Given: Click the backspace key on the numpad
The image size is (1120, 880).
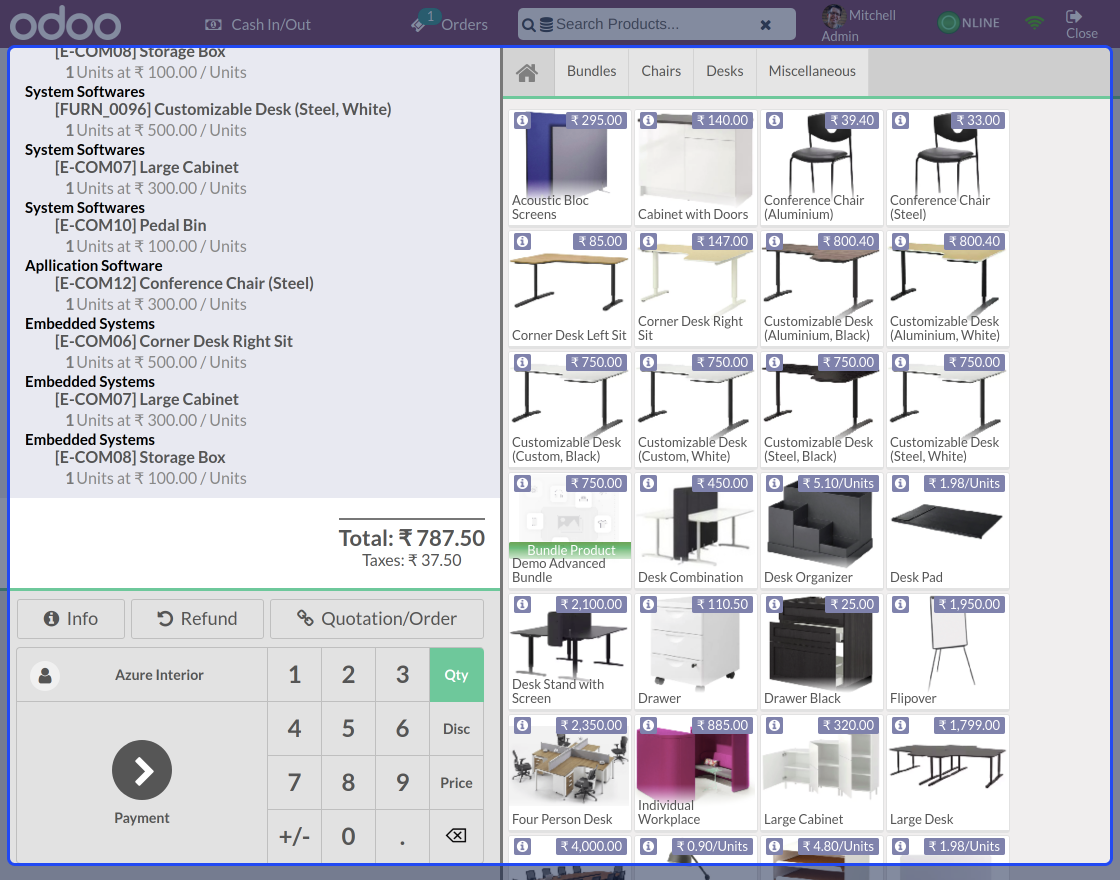Looking at the screenshot, I should point(456,836).
